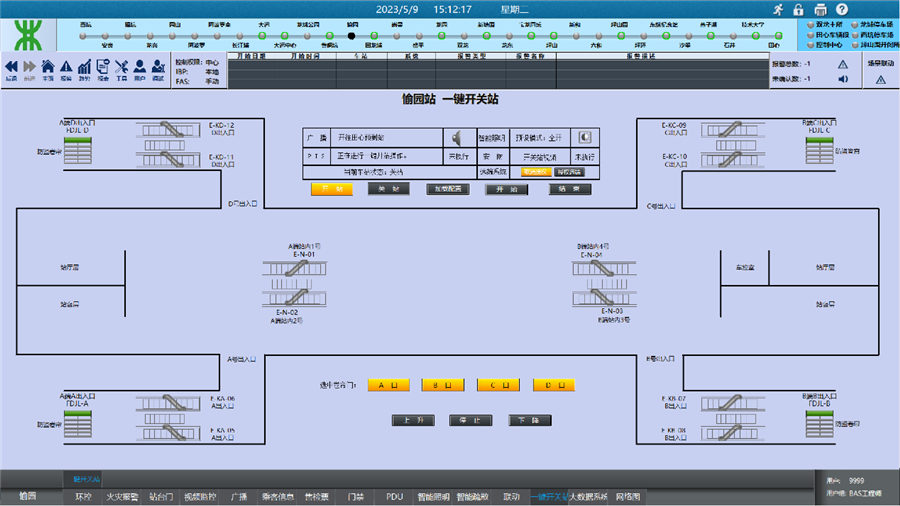The height and width of the screenshot is (506, 900).
Task: Select escalator E-N-02 icon
Action: [x=294, y=297]
